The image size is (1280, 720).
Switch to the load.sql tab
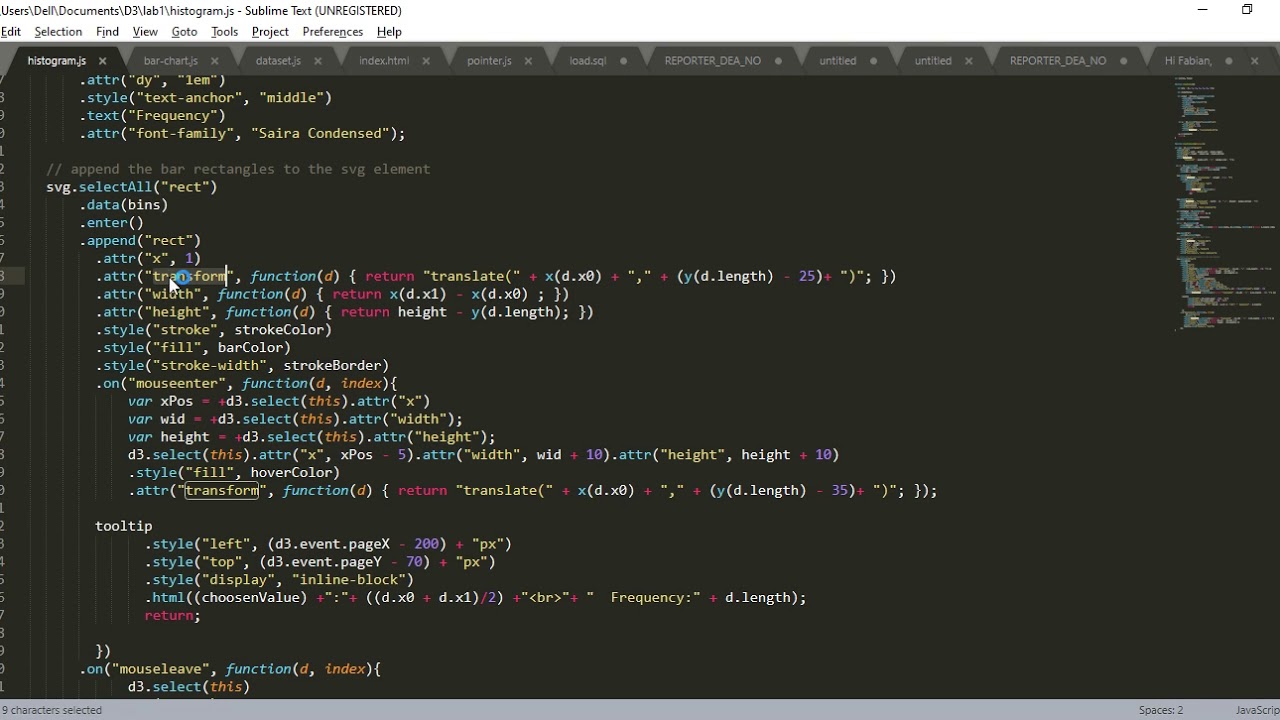pos(588,61)
